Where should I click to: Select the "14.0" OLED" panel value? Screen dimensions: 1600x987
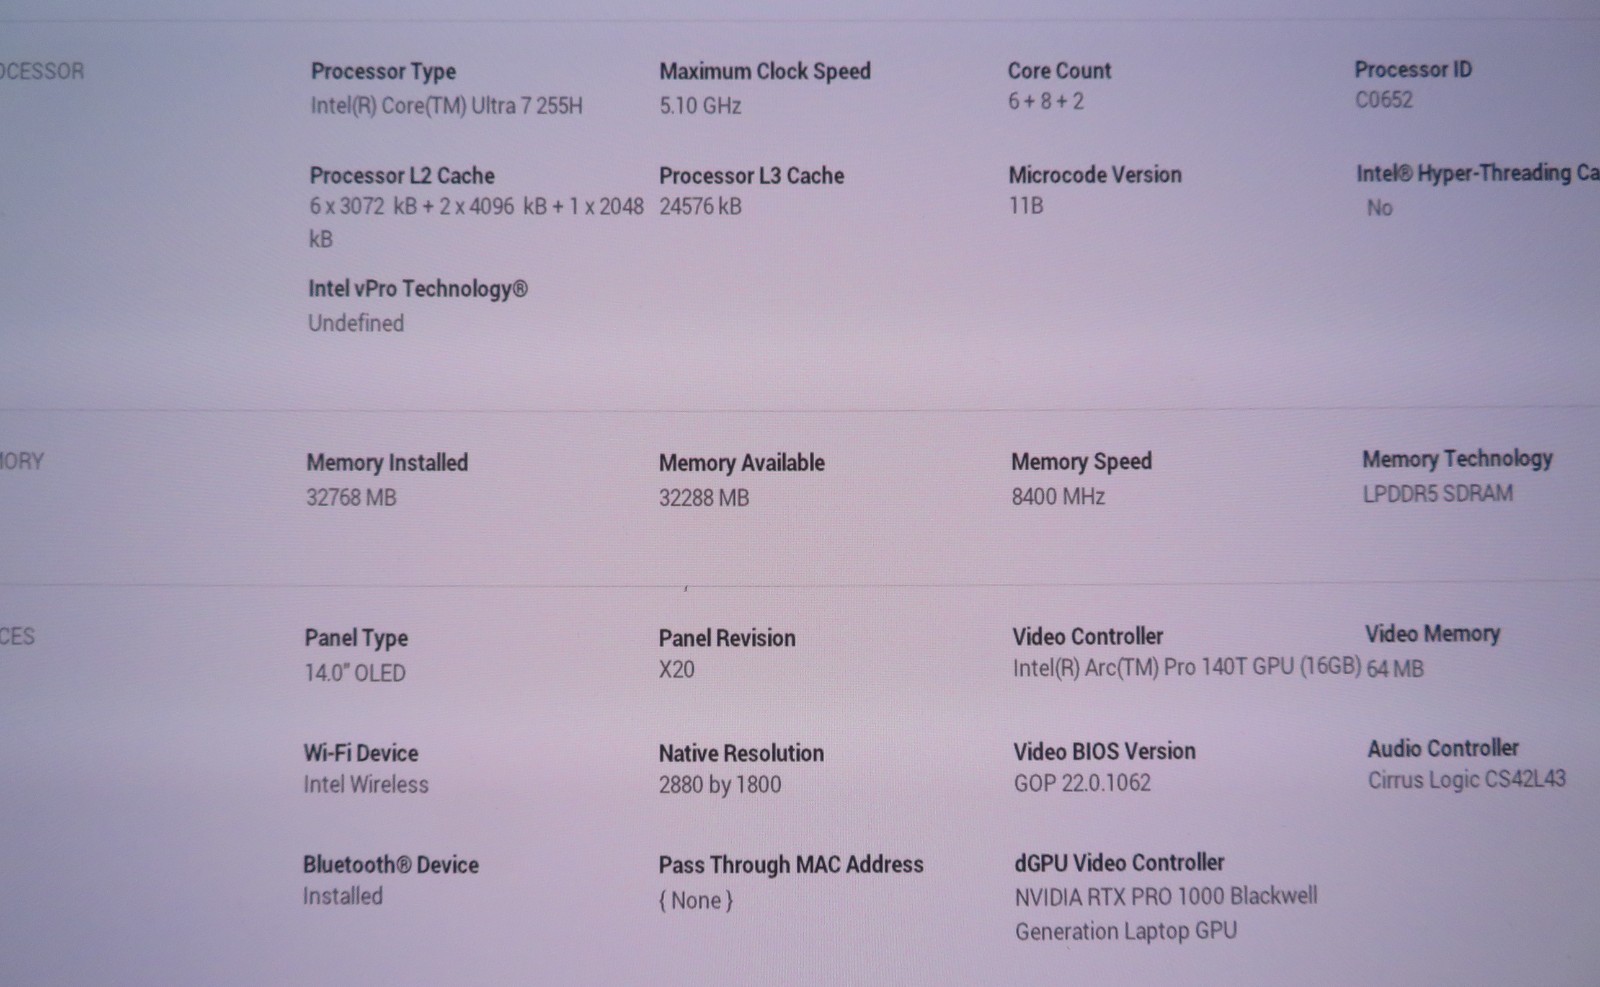(x=355, y=673)
